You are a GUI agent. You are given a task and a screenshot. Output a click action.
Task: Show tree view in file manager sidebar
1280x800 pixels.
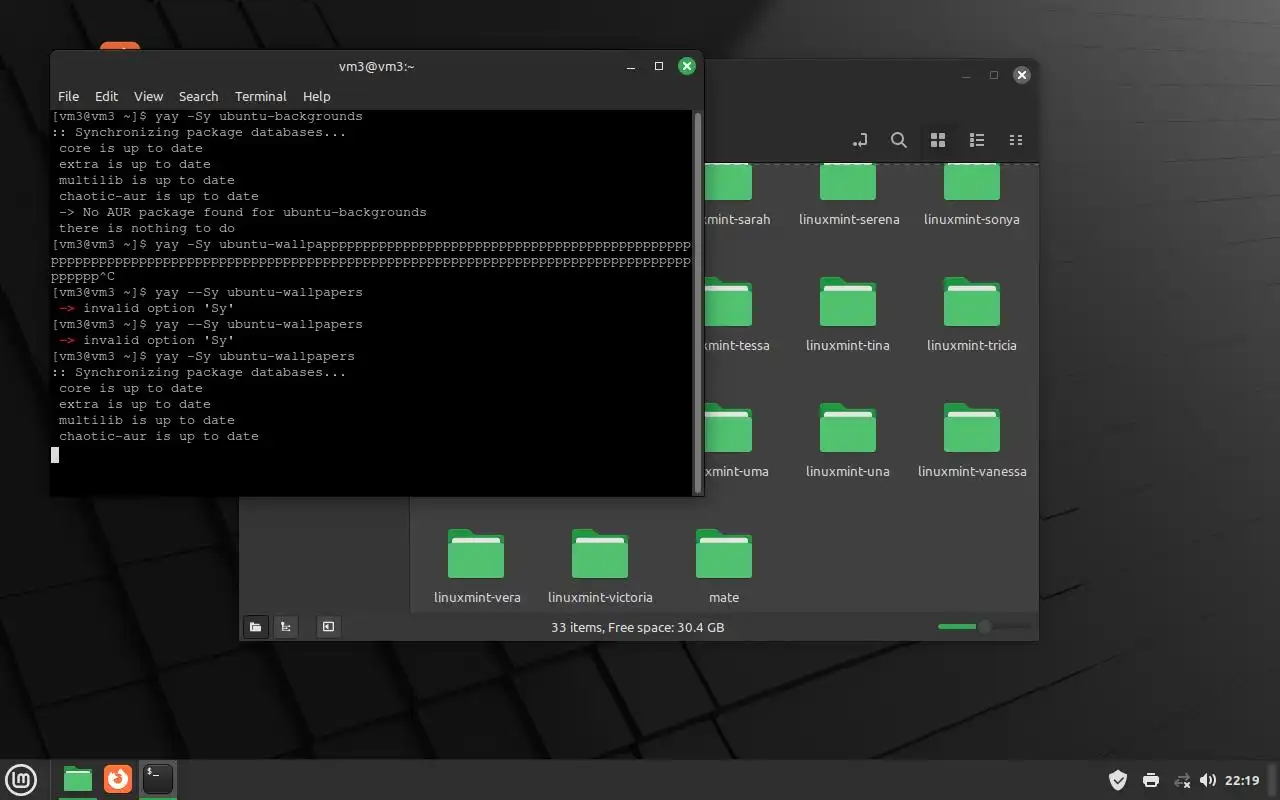tap(286, 627)
